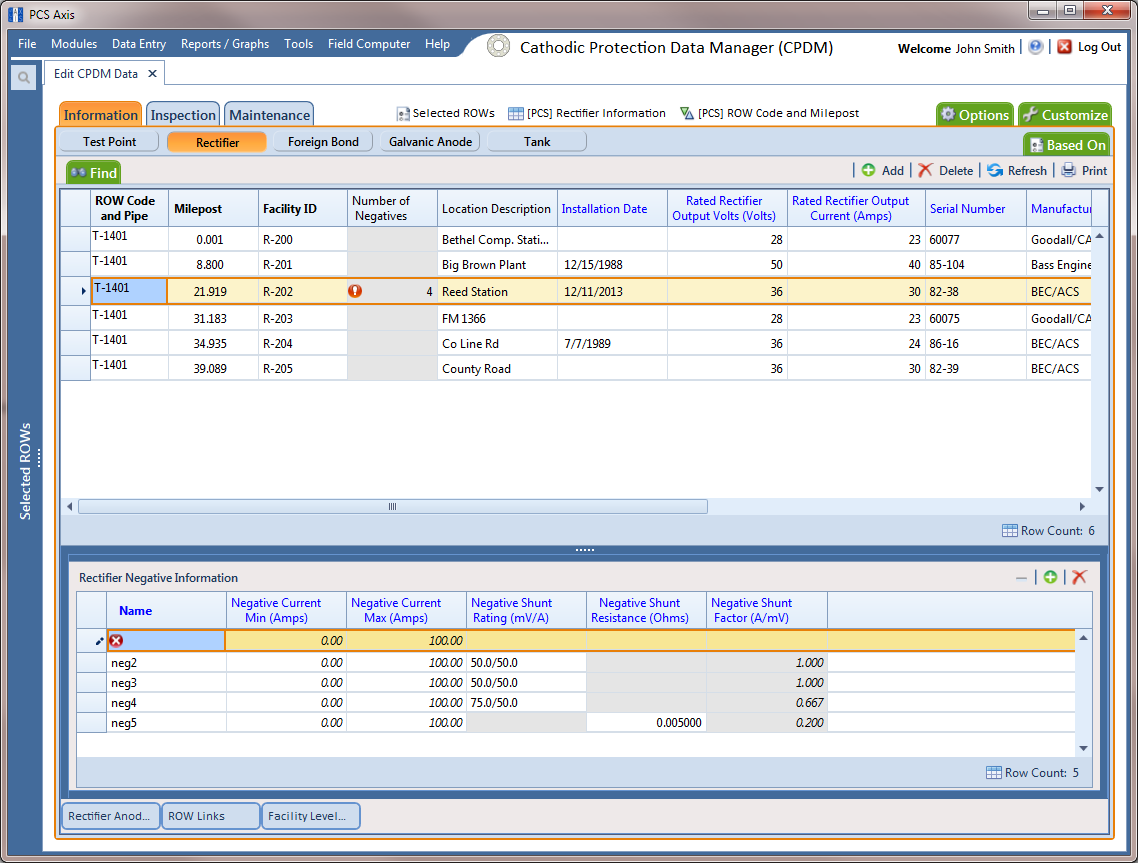Image resolution: width=1138 pixels, height=863 pixels.
Task: Click the ROW Code and Milepost filter icon
Action: (687, 113)
